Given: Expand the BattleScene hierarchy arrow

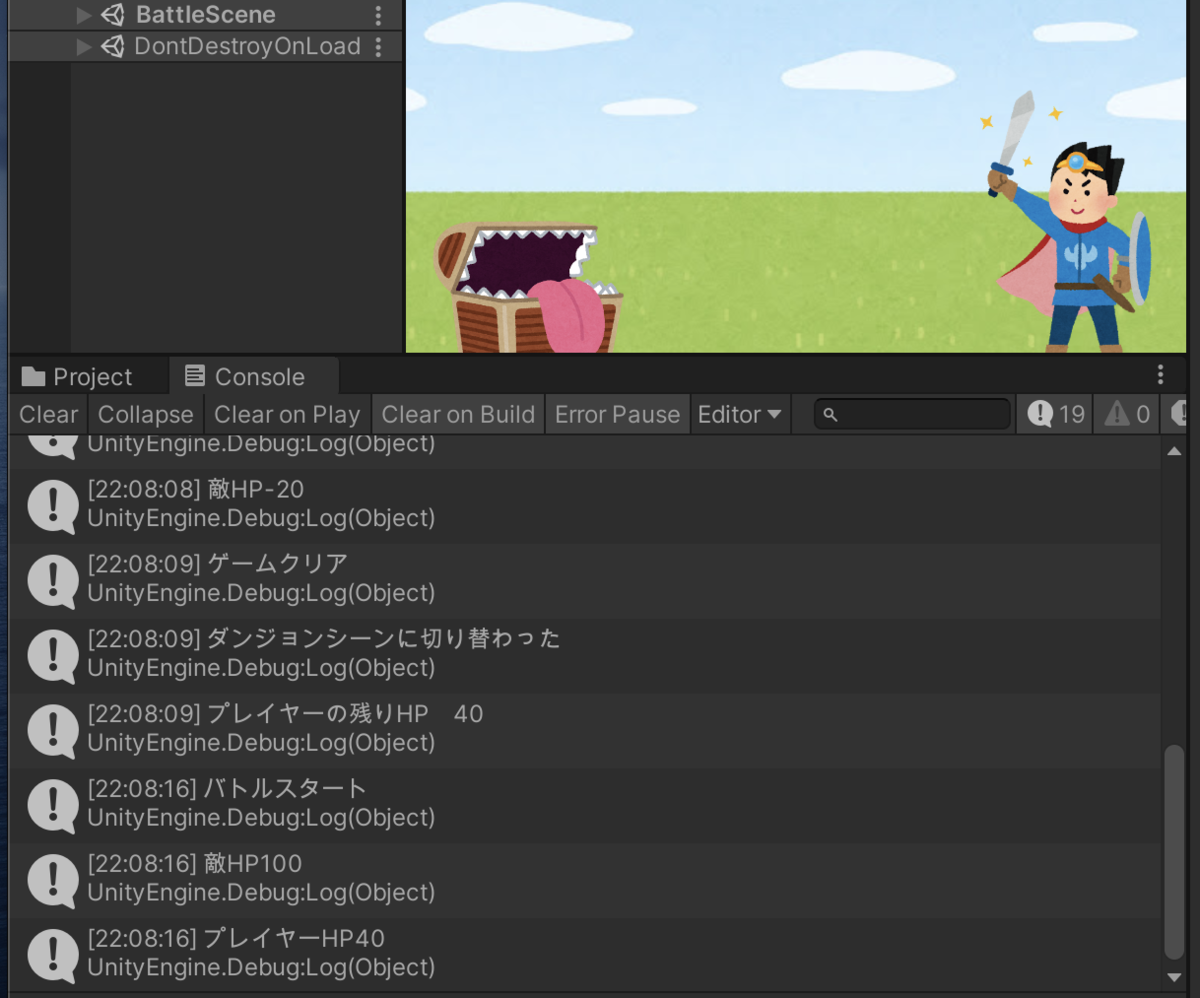Looking at the screenshot, I should (x=84, y=16).
